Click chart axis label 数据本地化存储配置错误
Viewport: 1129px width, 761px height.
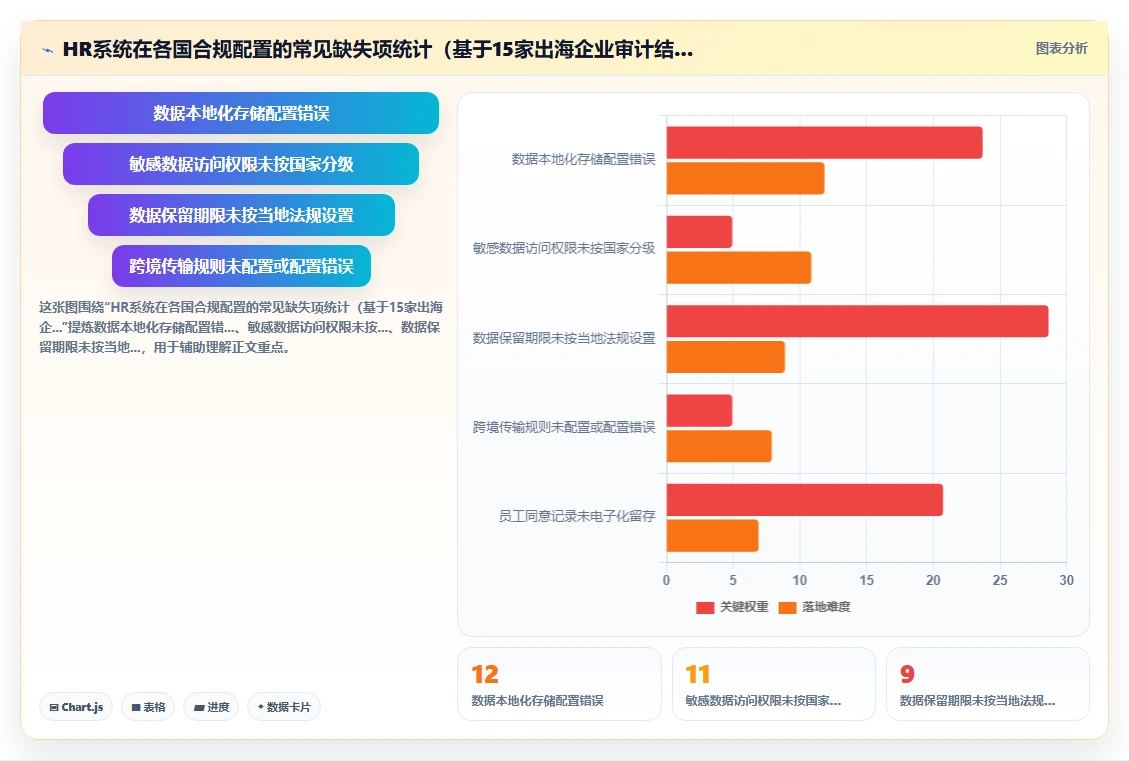(583, 159)
